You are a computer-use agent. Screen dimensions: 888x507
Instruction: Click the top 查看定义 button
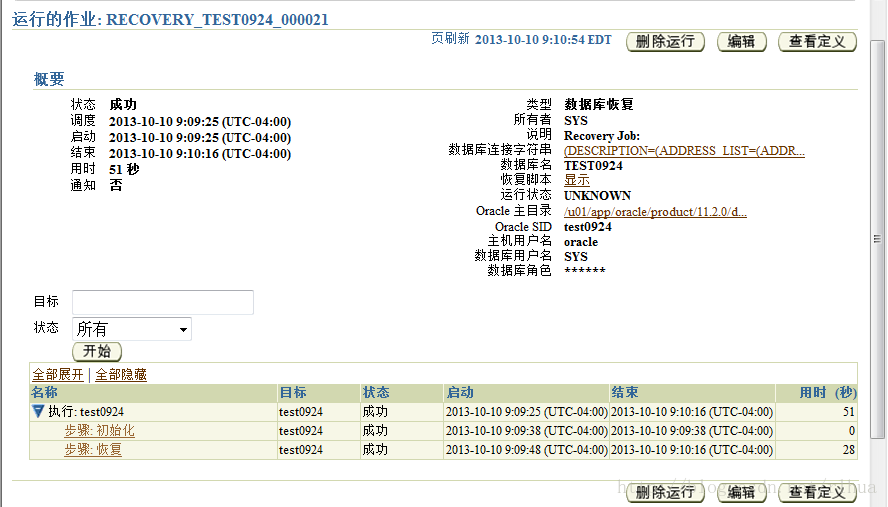(x=817, y=41)
